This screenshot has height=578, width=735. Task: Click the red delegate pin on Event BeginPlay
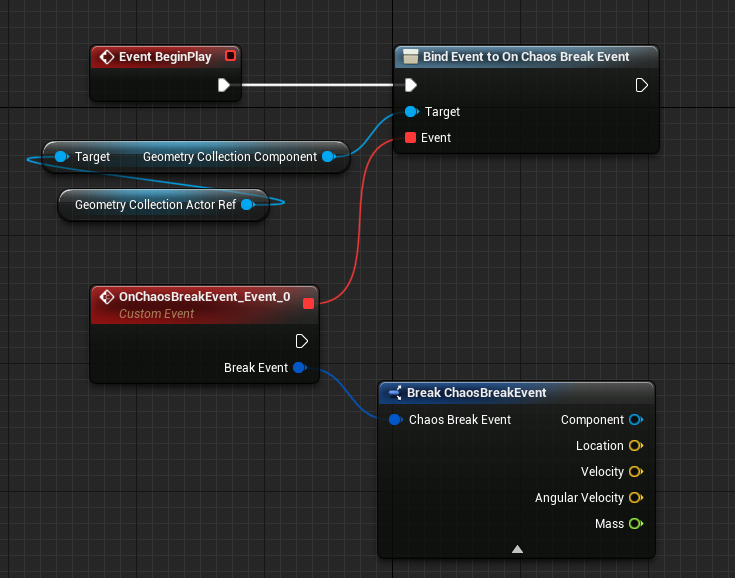point(230,56)
